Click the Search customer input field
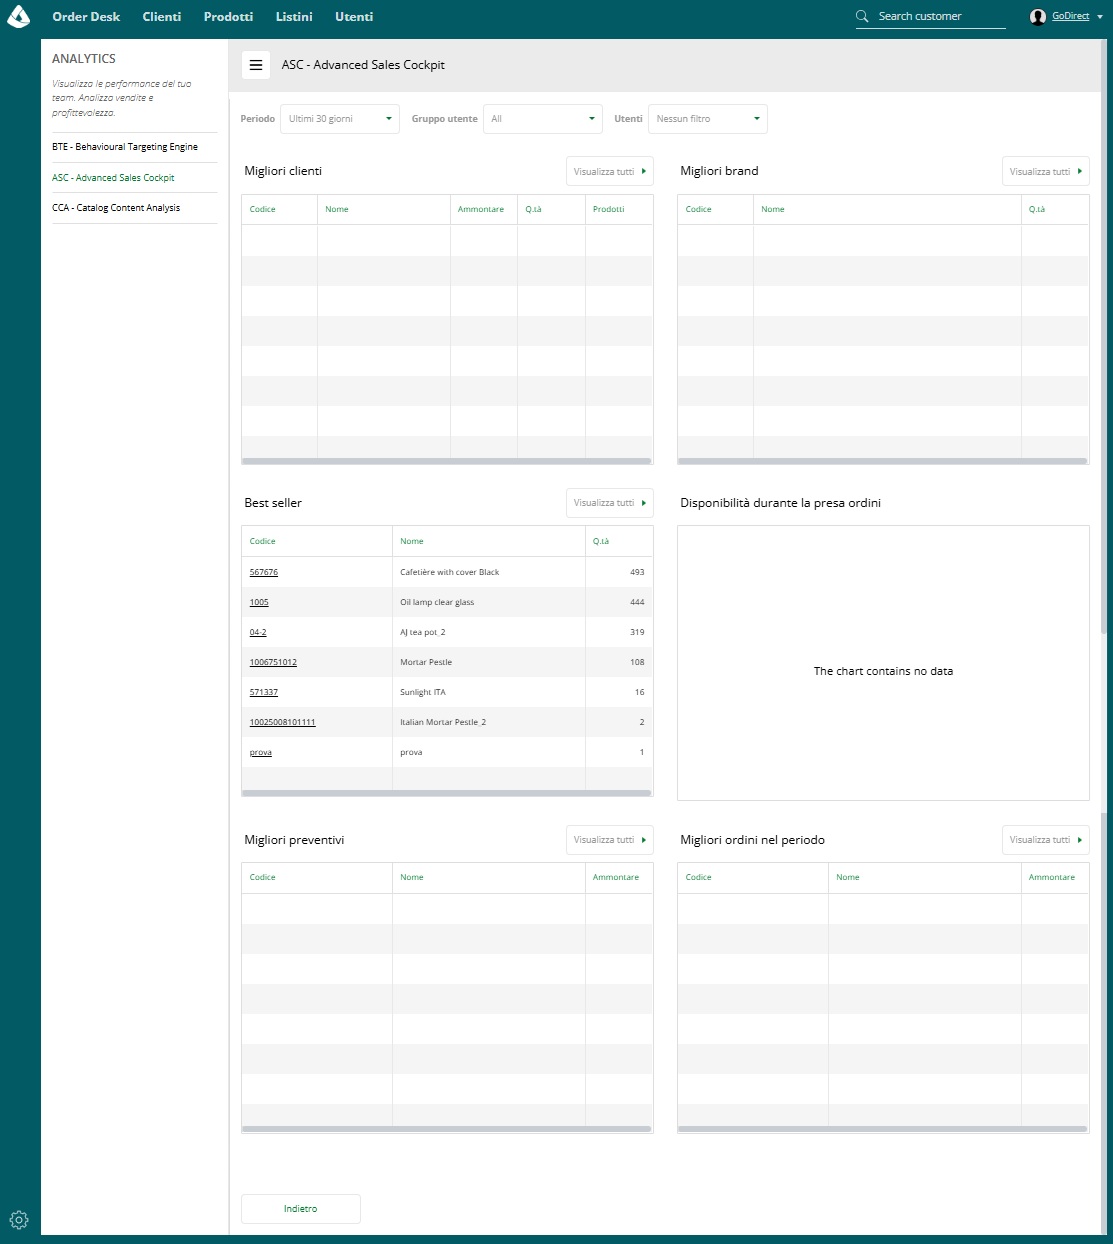The width and height of the screenshot is (1113, 1244). [x=940, y=16]
